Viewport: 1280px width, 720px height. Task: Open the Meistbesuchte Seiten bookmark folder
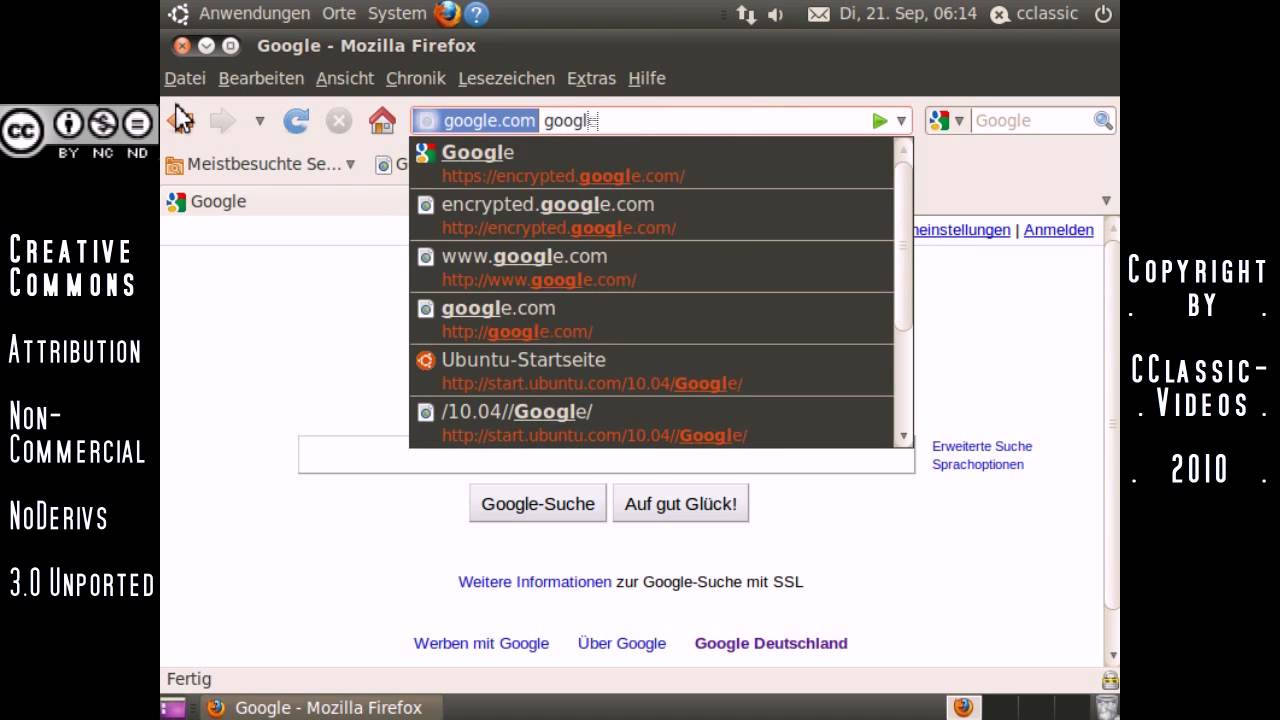point(261,164)
